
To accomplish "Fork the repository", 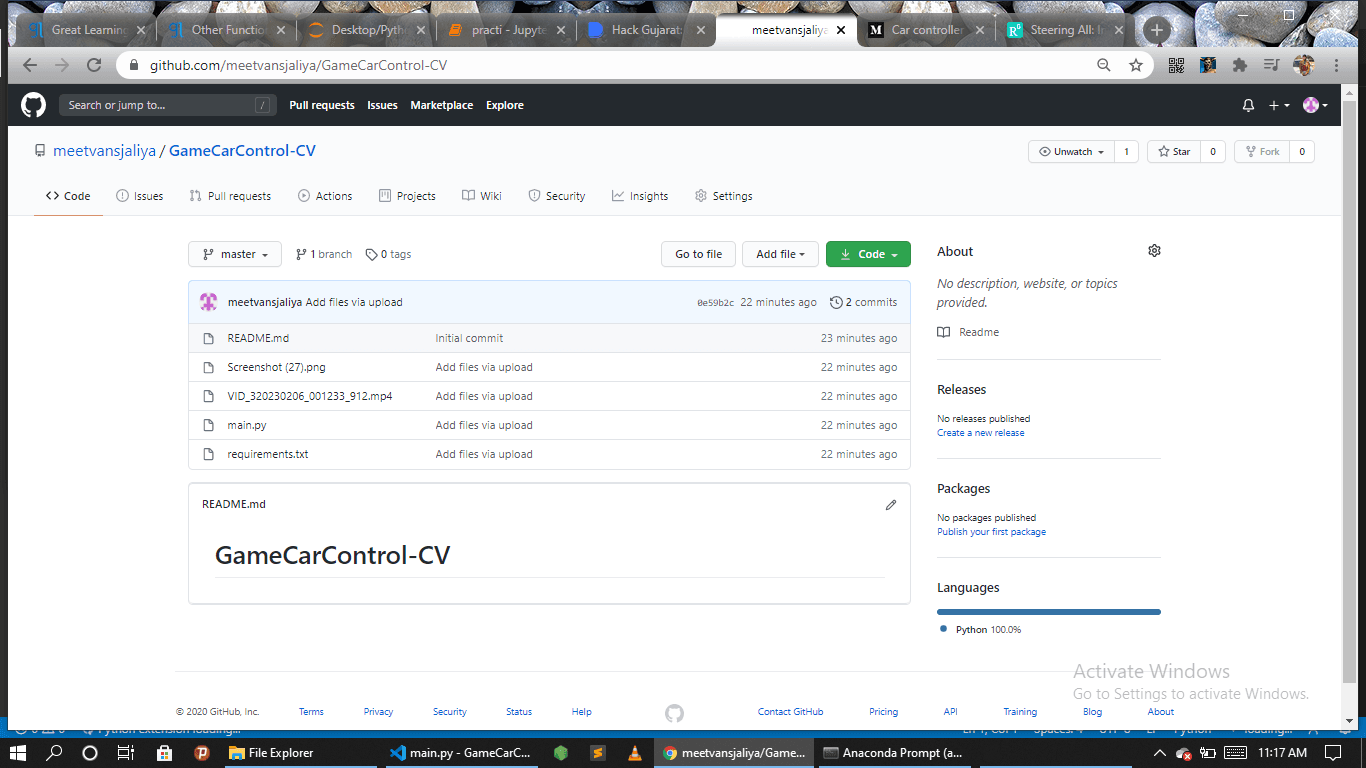I will click(1262, 152).
